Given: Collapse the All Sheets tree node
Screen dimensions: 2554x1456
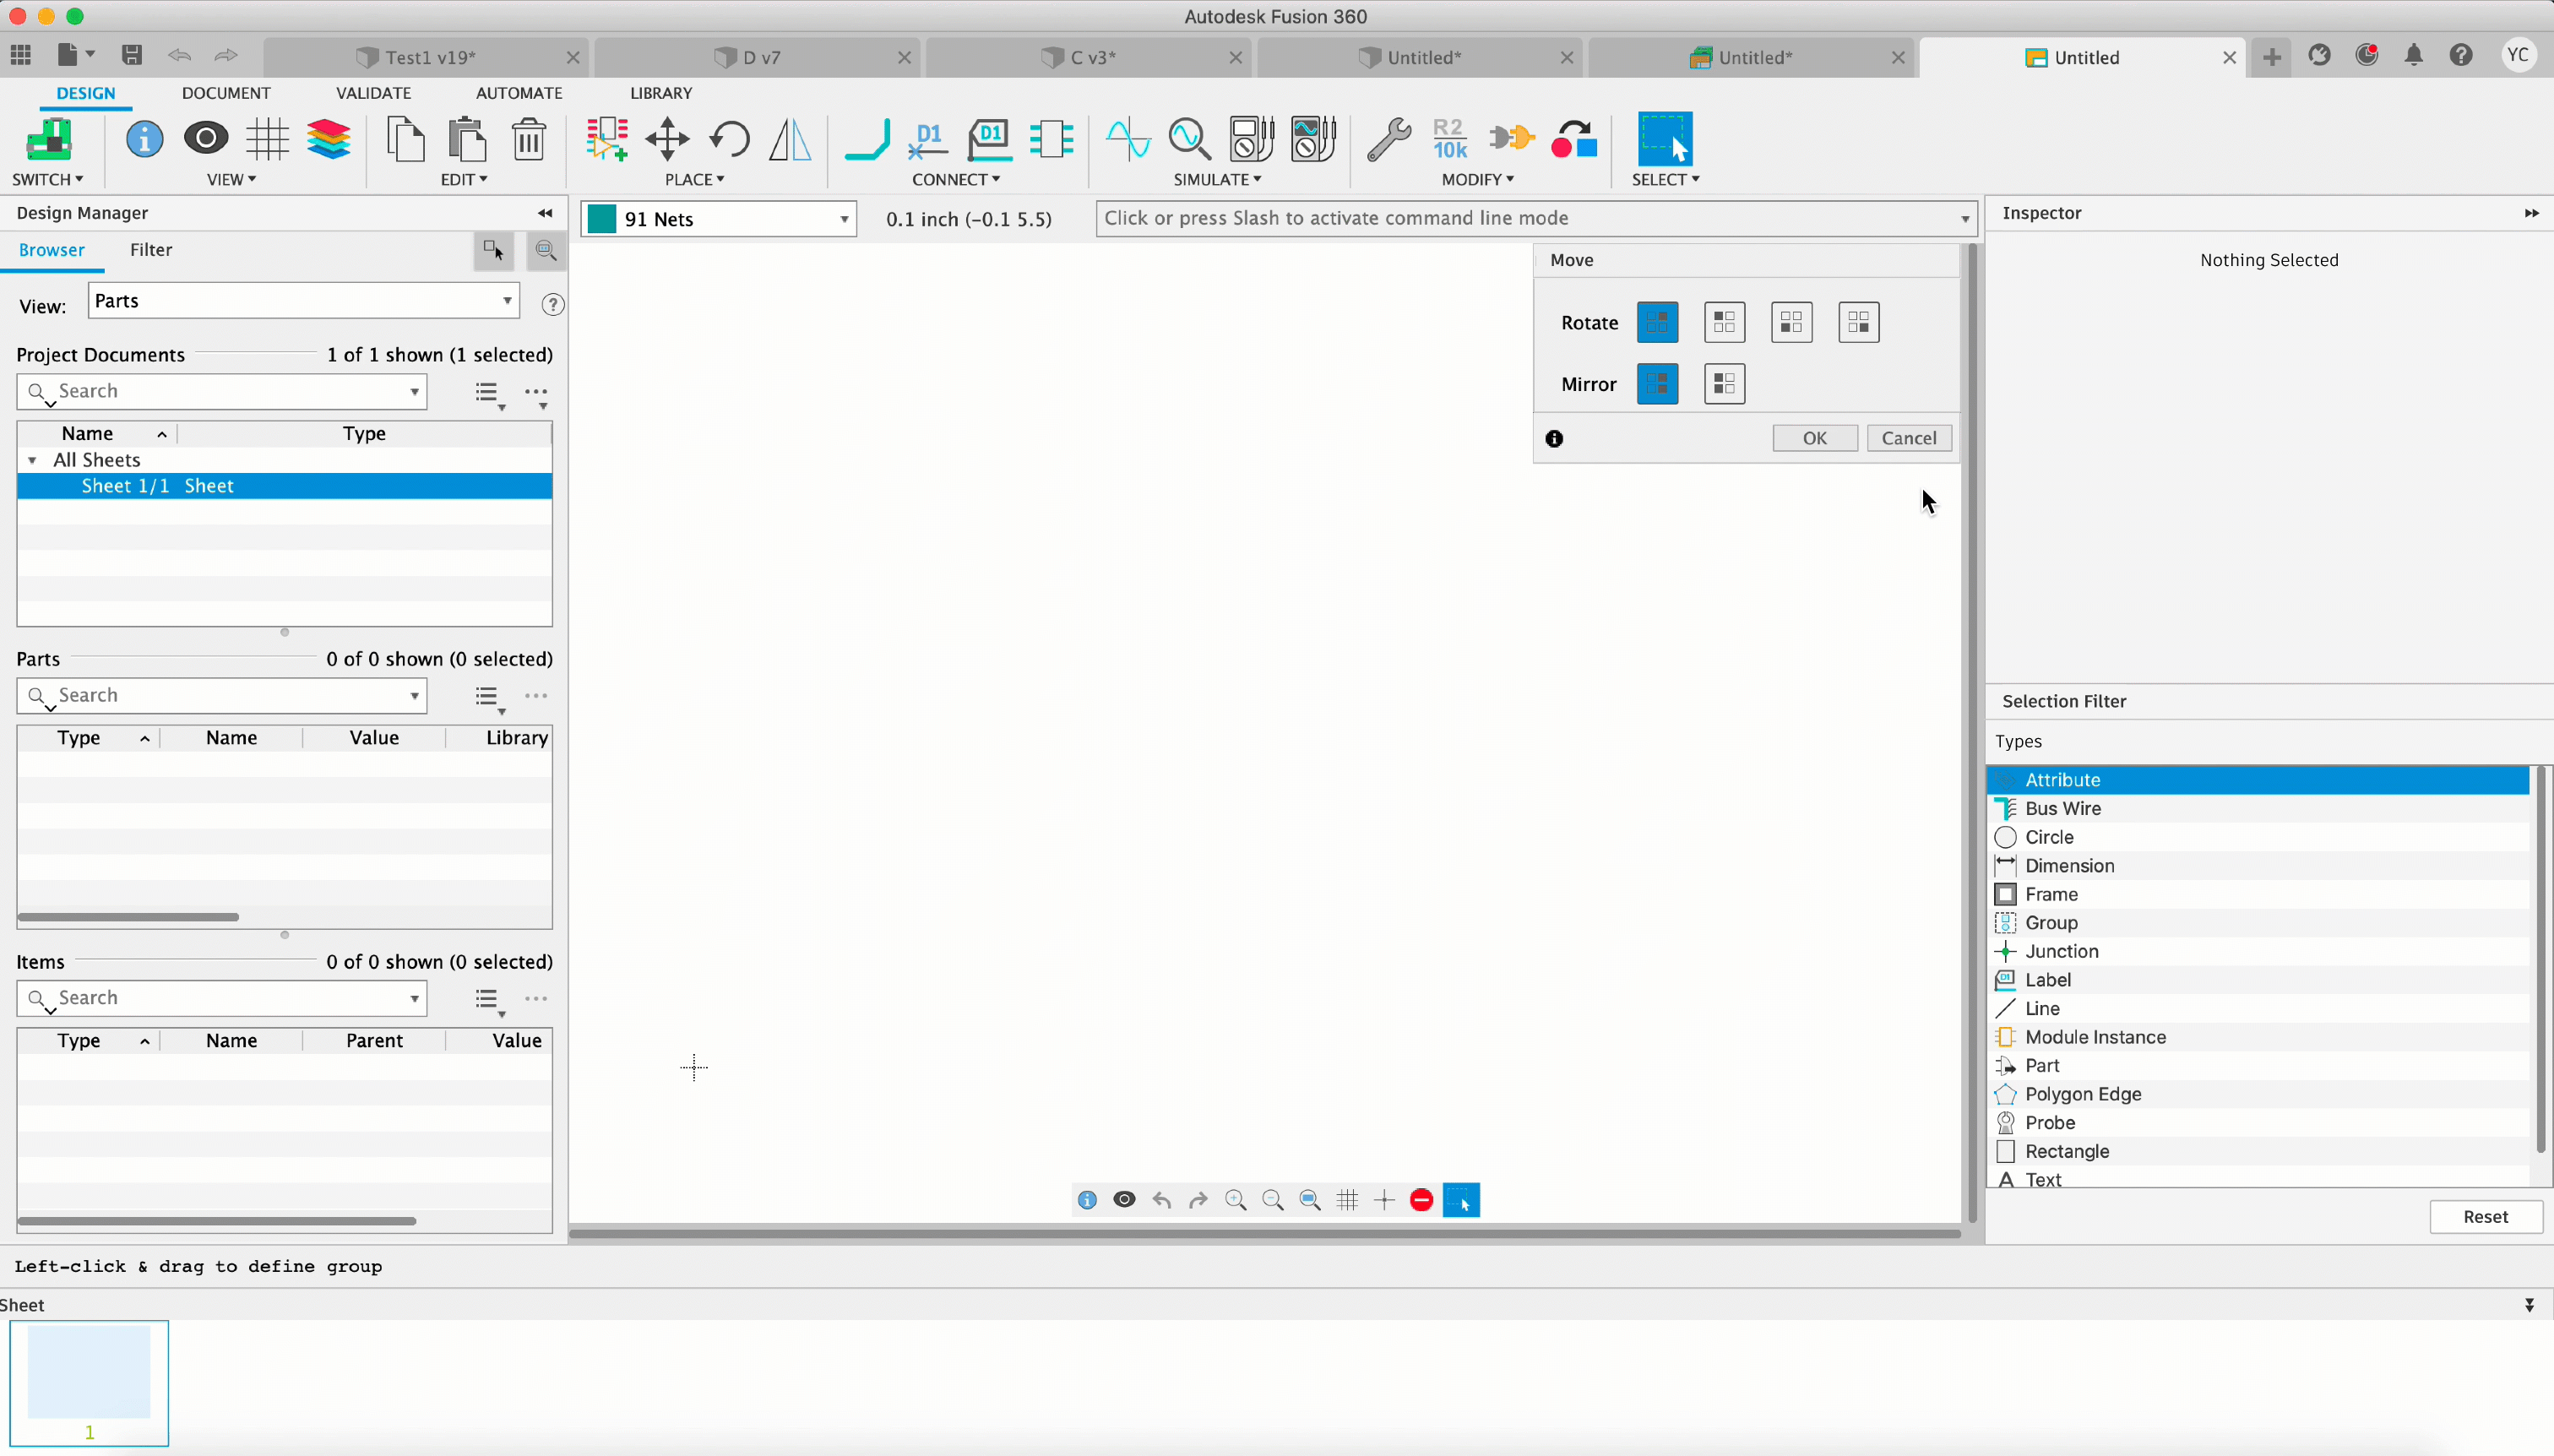Looking at the screenshot, I should pos(33,460).
